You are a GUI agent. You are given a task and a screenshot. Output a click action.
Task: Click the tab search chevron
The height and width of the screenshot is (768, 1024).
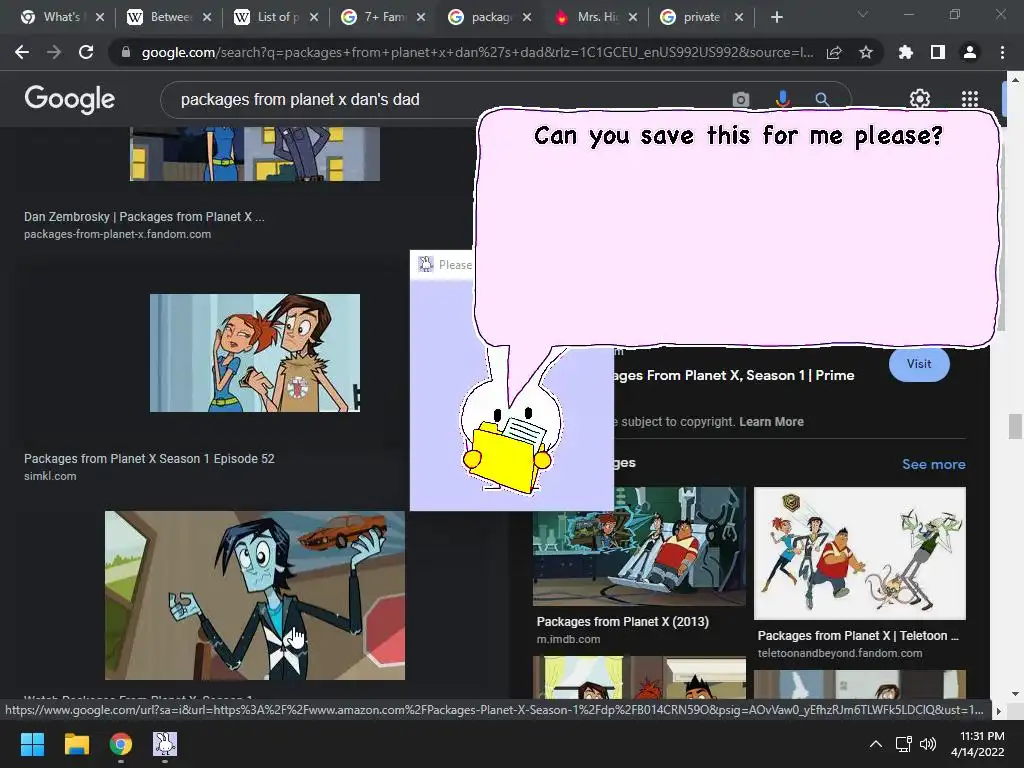coord(863,14)
